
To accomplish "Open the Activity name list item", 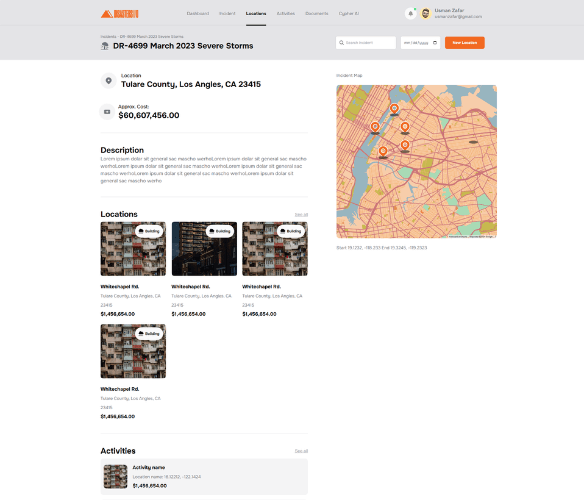I will tap(204, 477).
